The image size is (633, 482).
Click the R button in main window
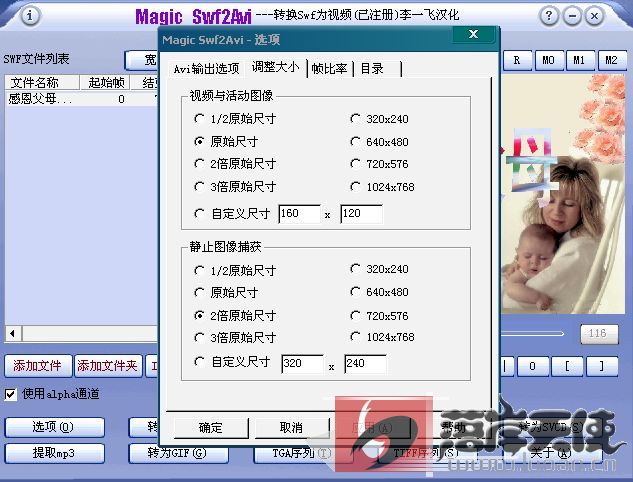517,61
